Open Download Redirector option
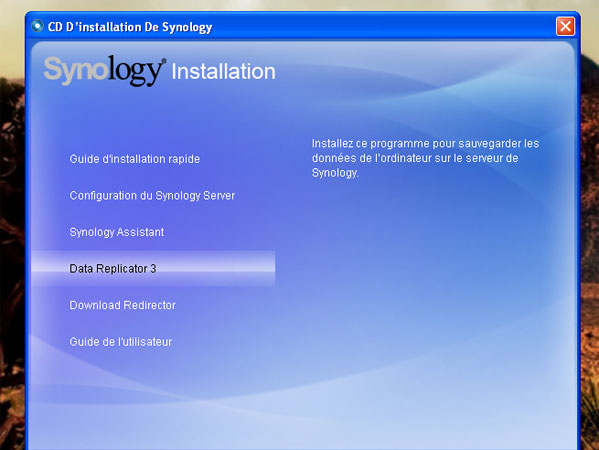 122,305
